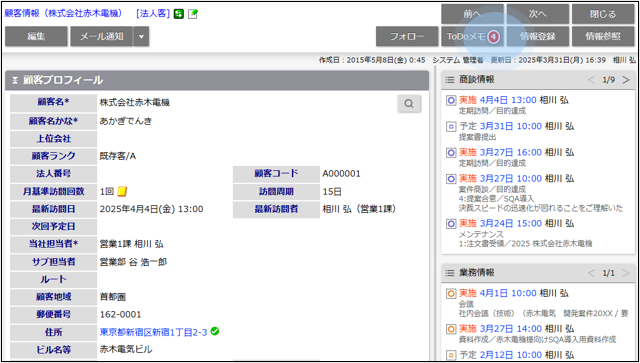Click the メール通知 button
The height and width of the screenshot is (363, 640).
[102, 36]
